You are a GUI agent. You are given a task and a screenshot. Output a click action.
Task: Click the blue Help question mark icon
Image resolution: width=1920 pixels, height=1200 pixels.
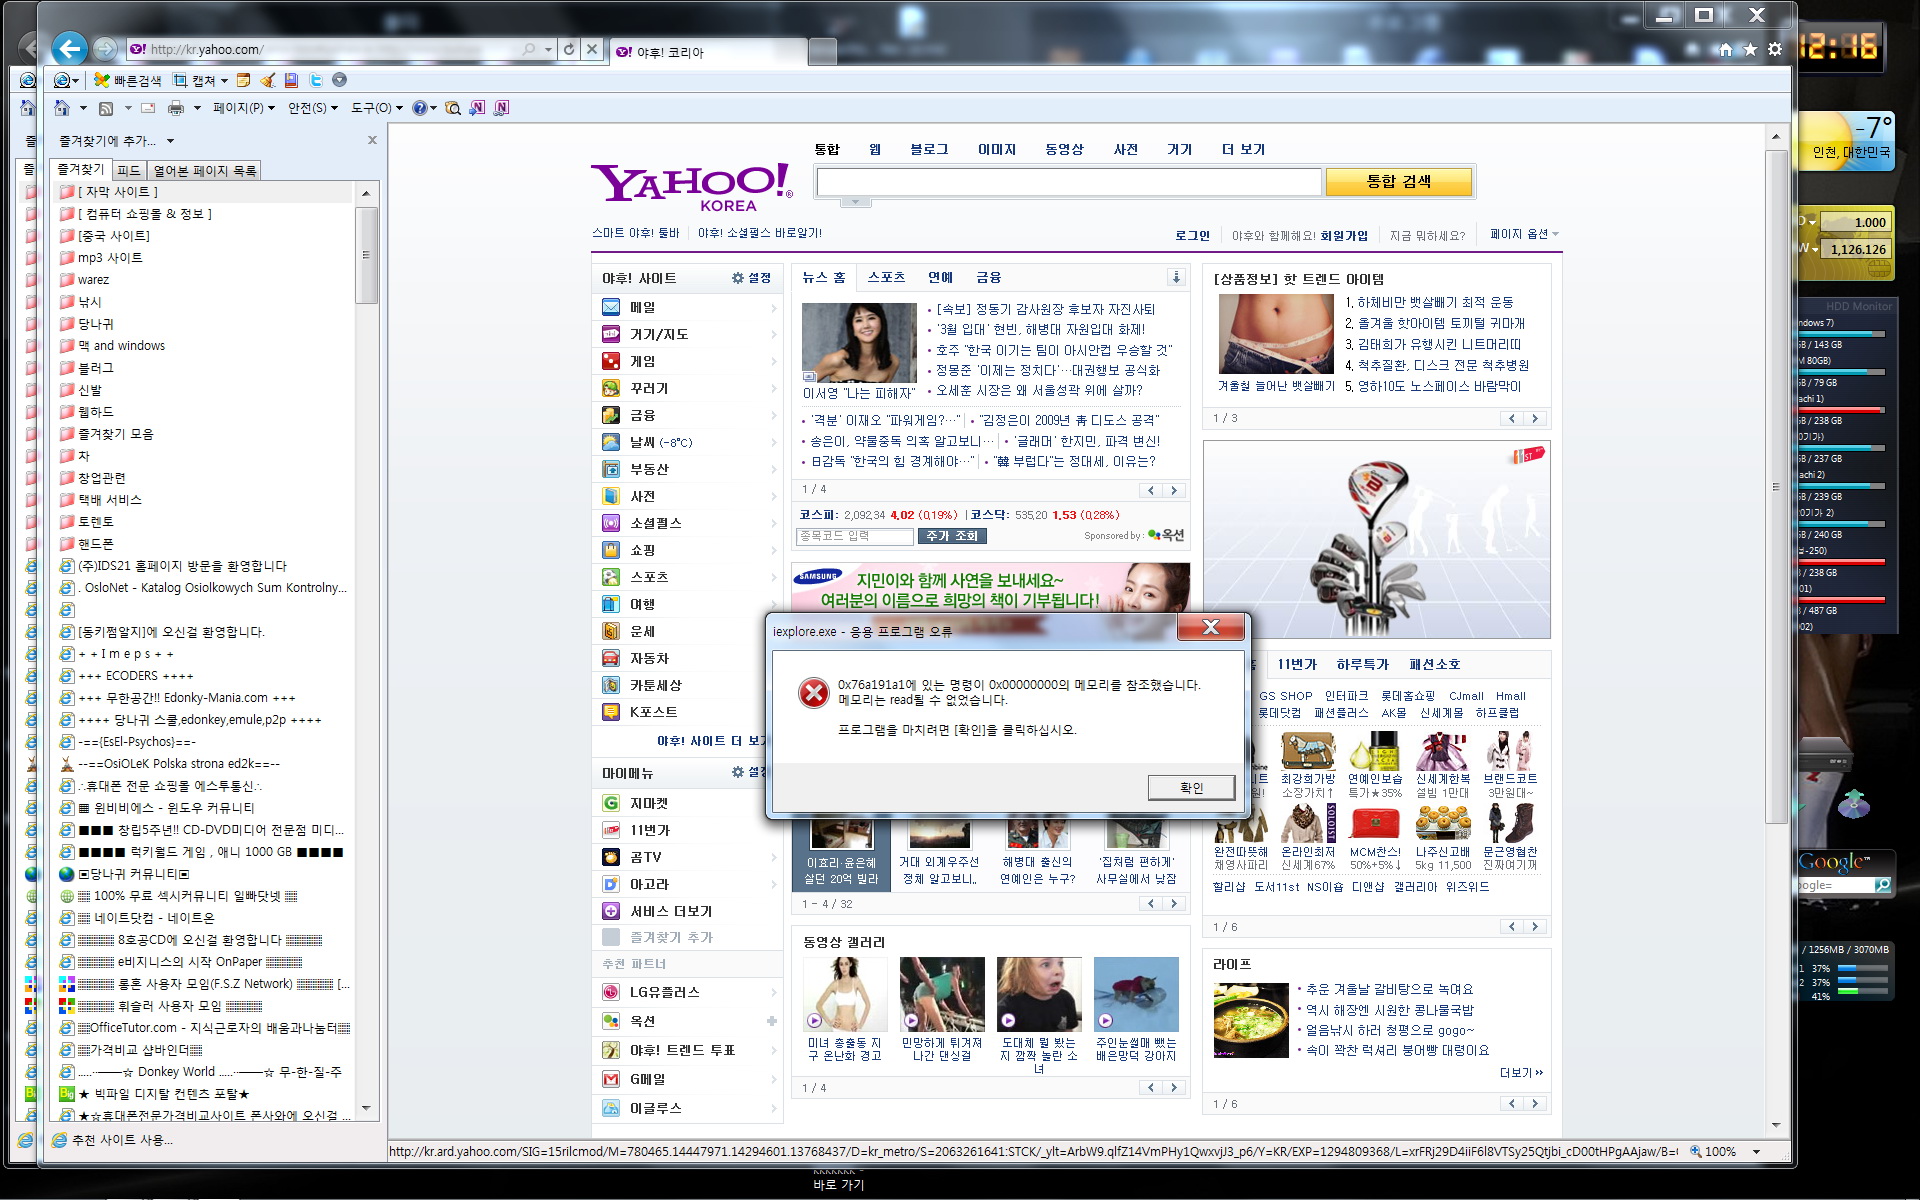pos(420,108)
